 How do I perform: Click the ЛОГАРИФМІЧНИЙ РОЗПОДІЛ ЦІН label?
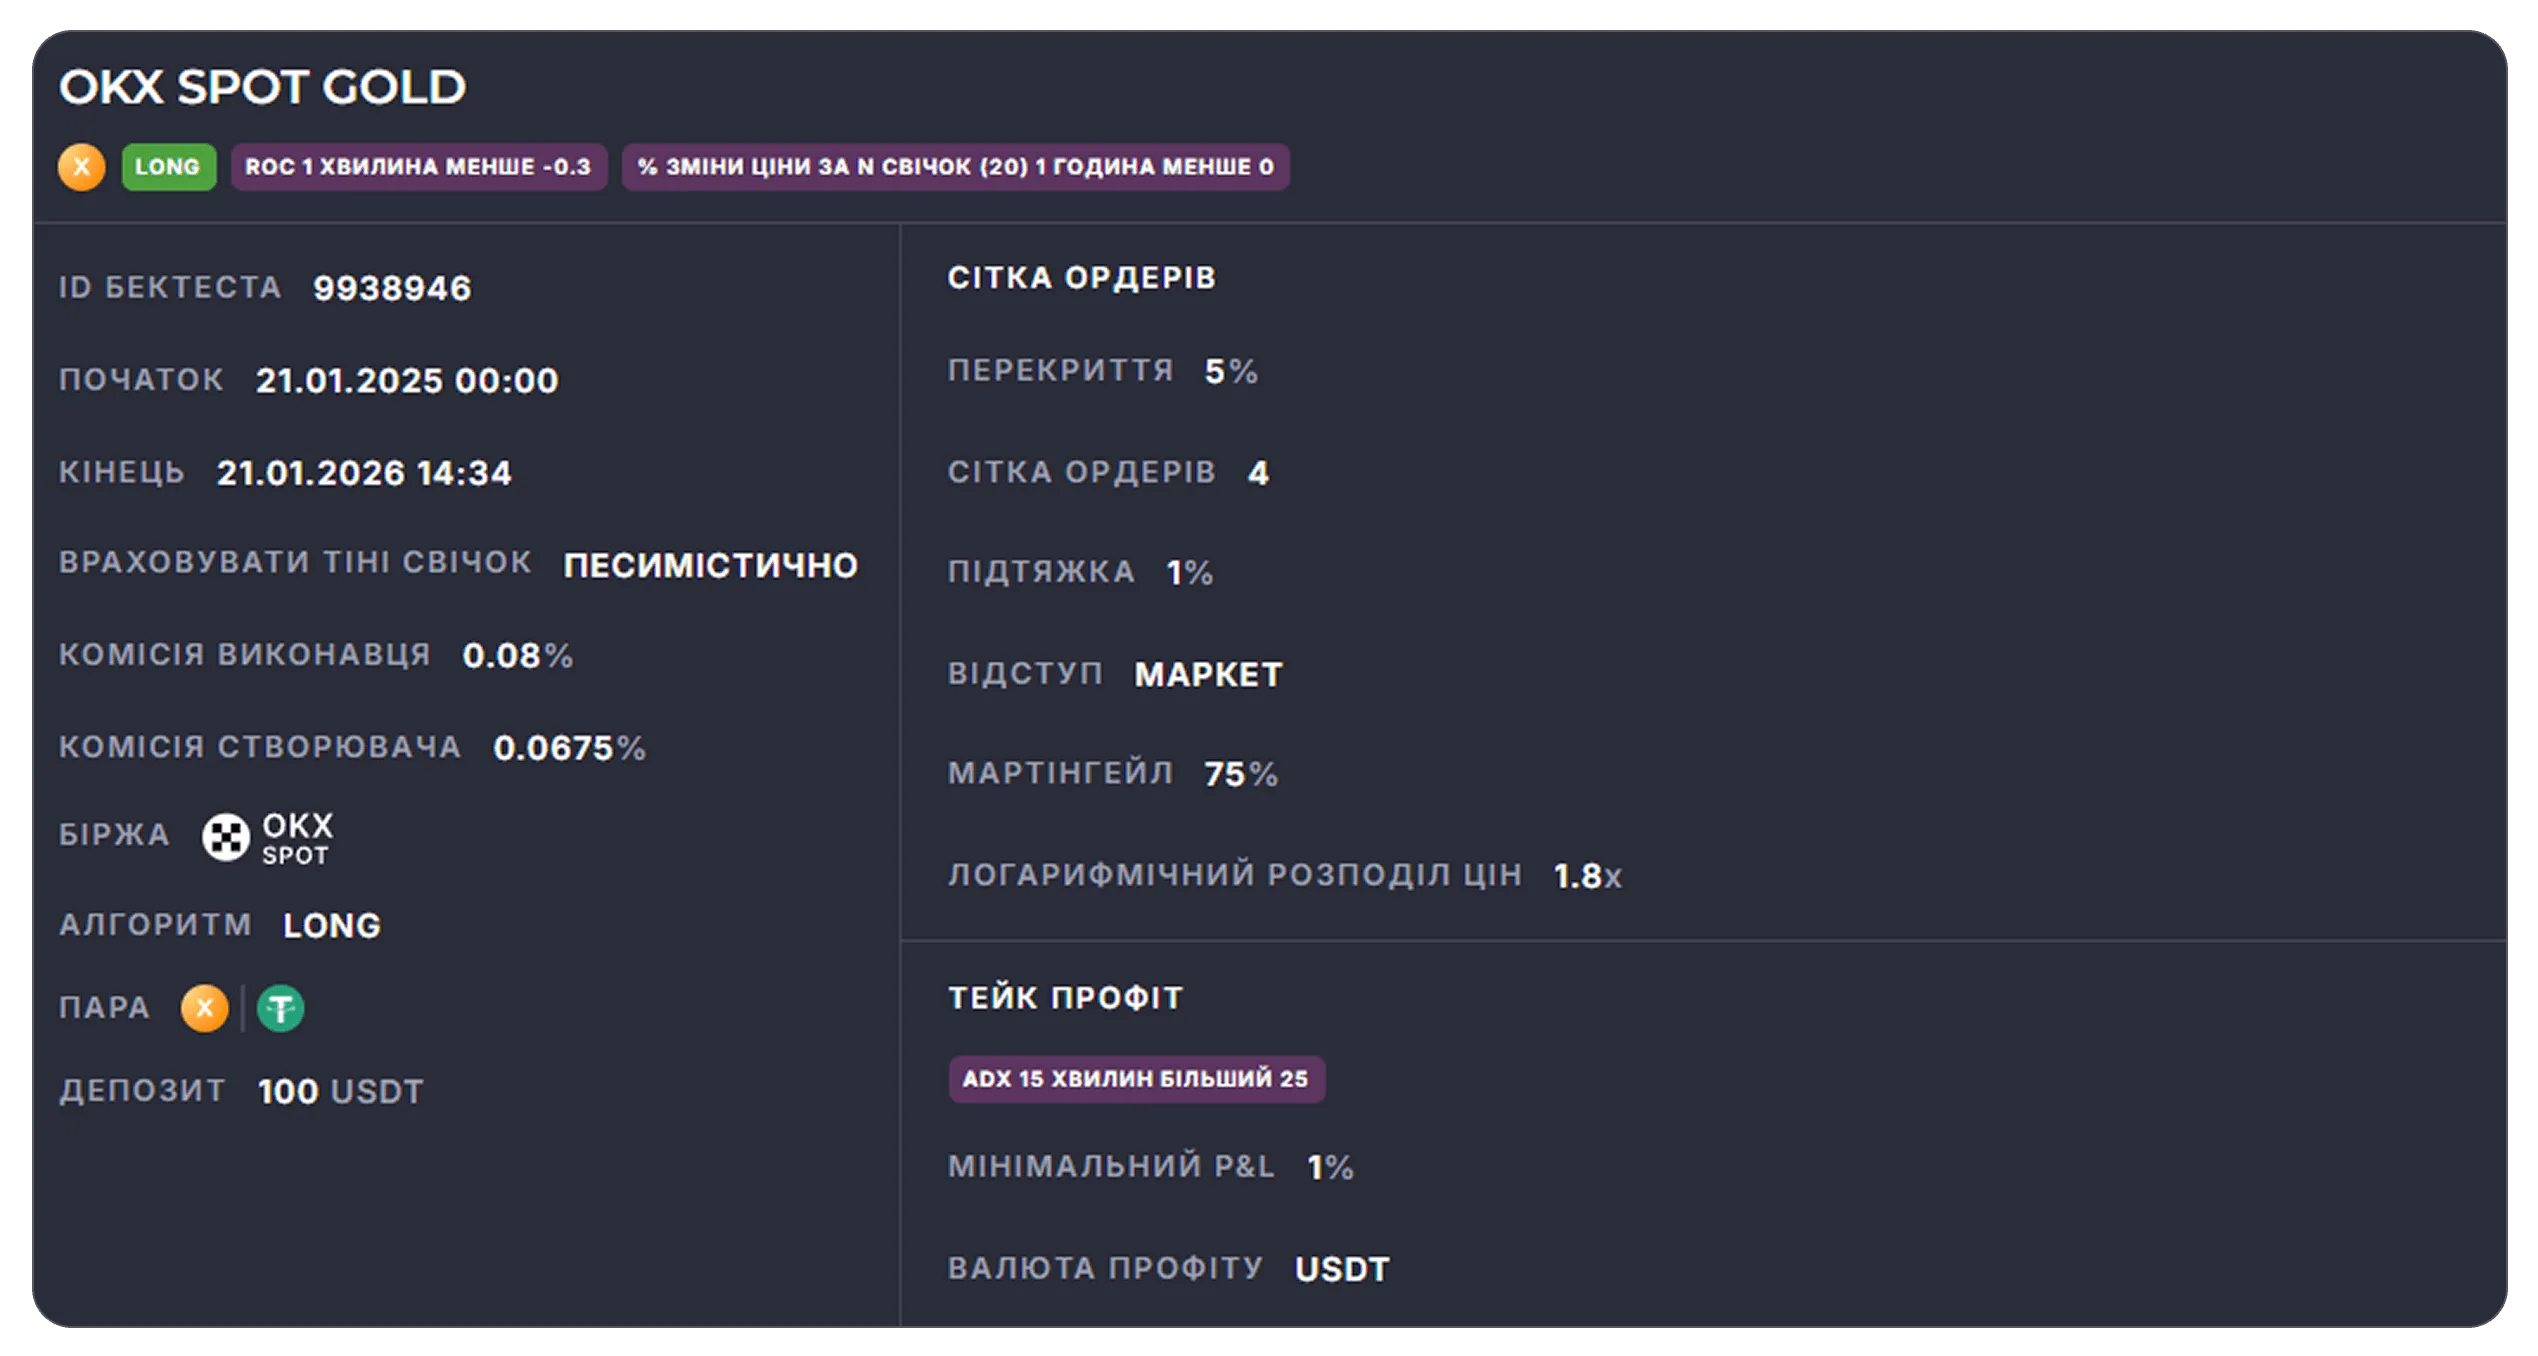(1235, 874)
